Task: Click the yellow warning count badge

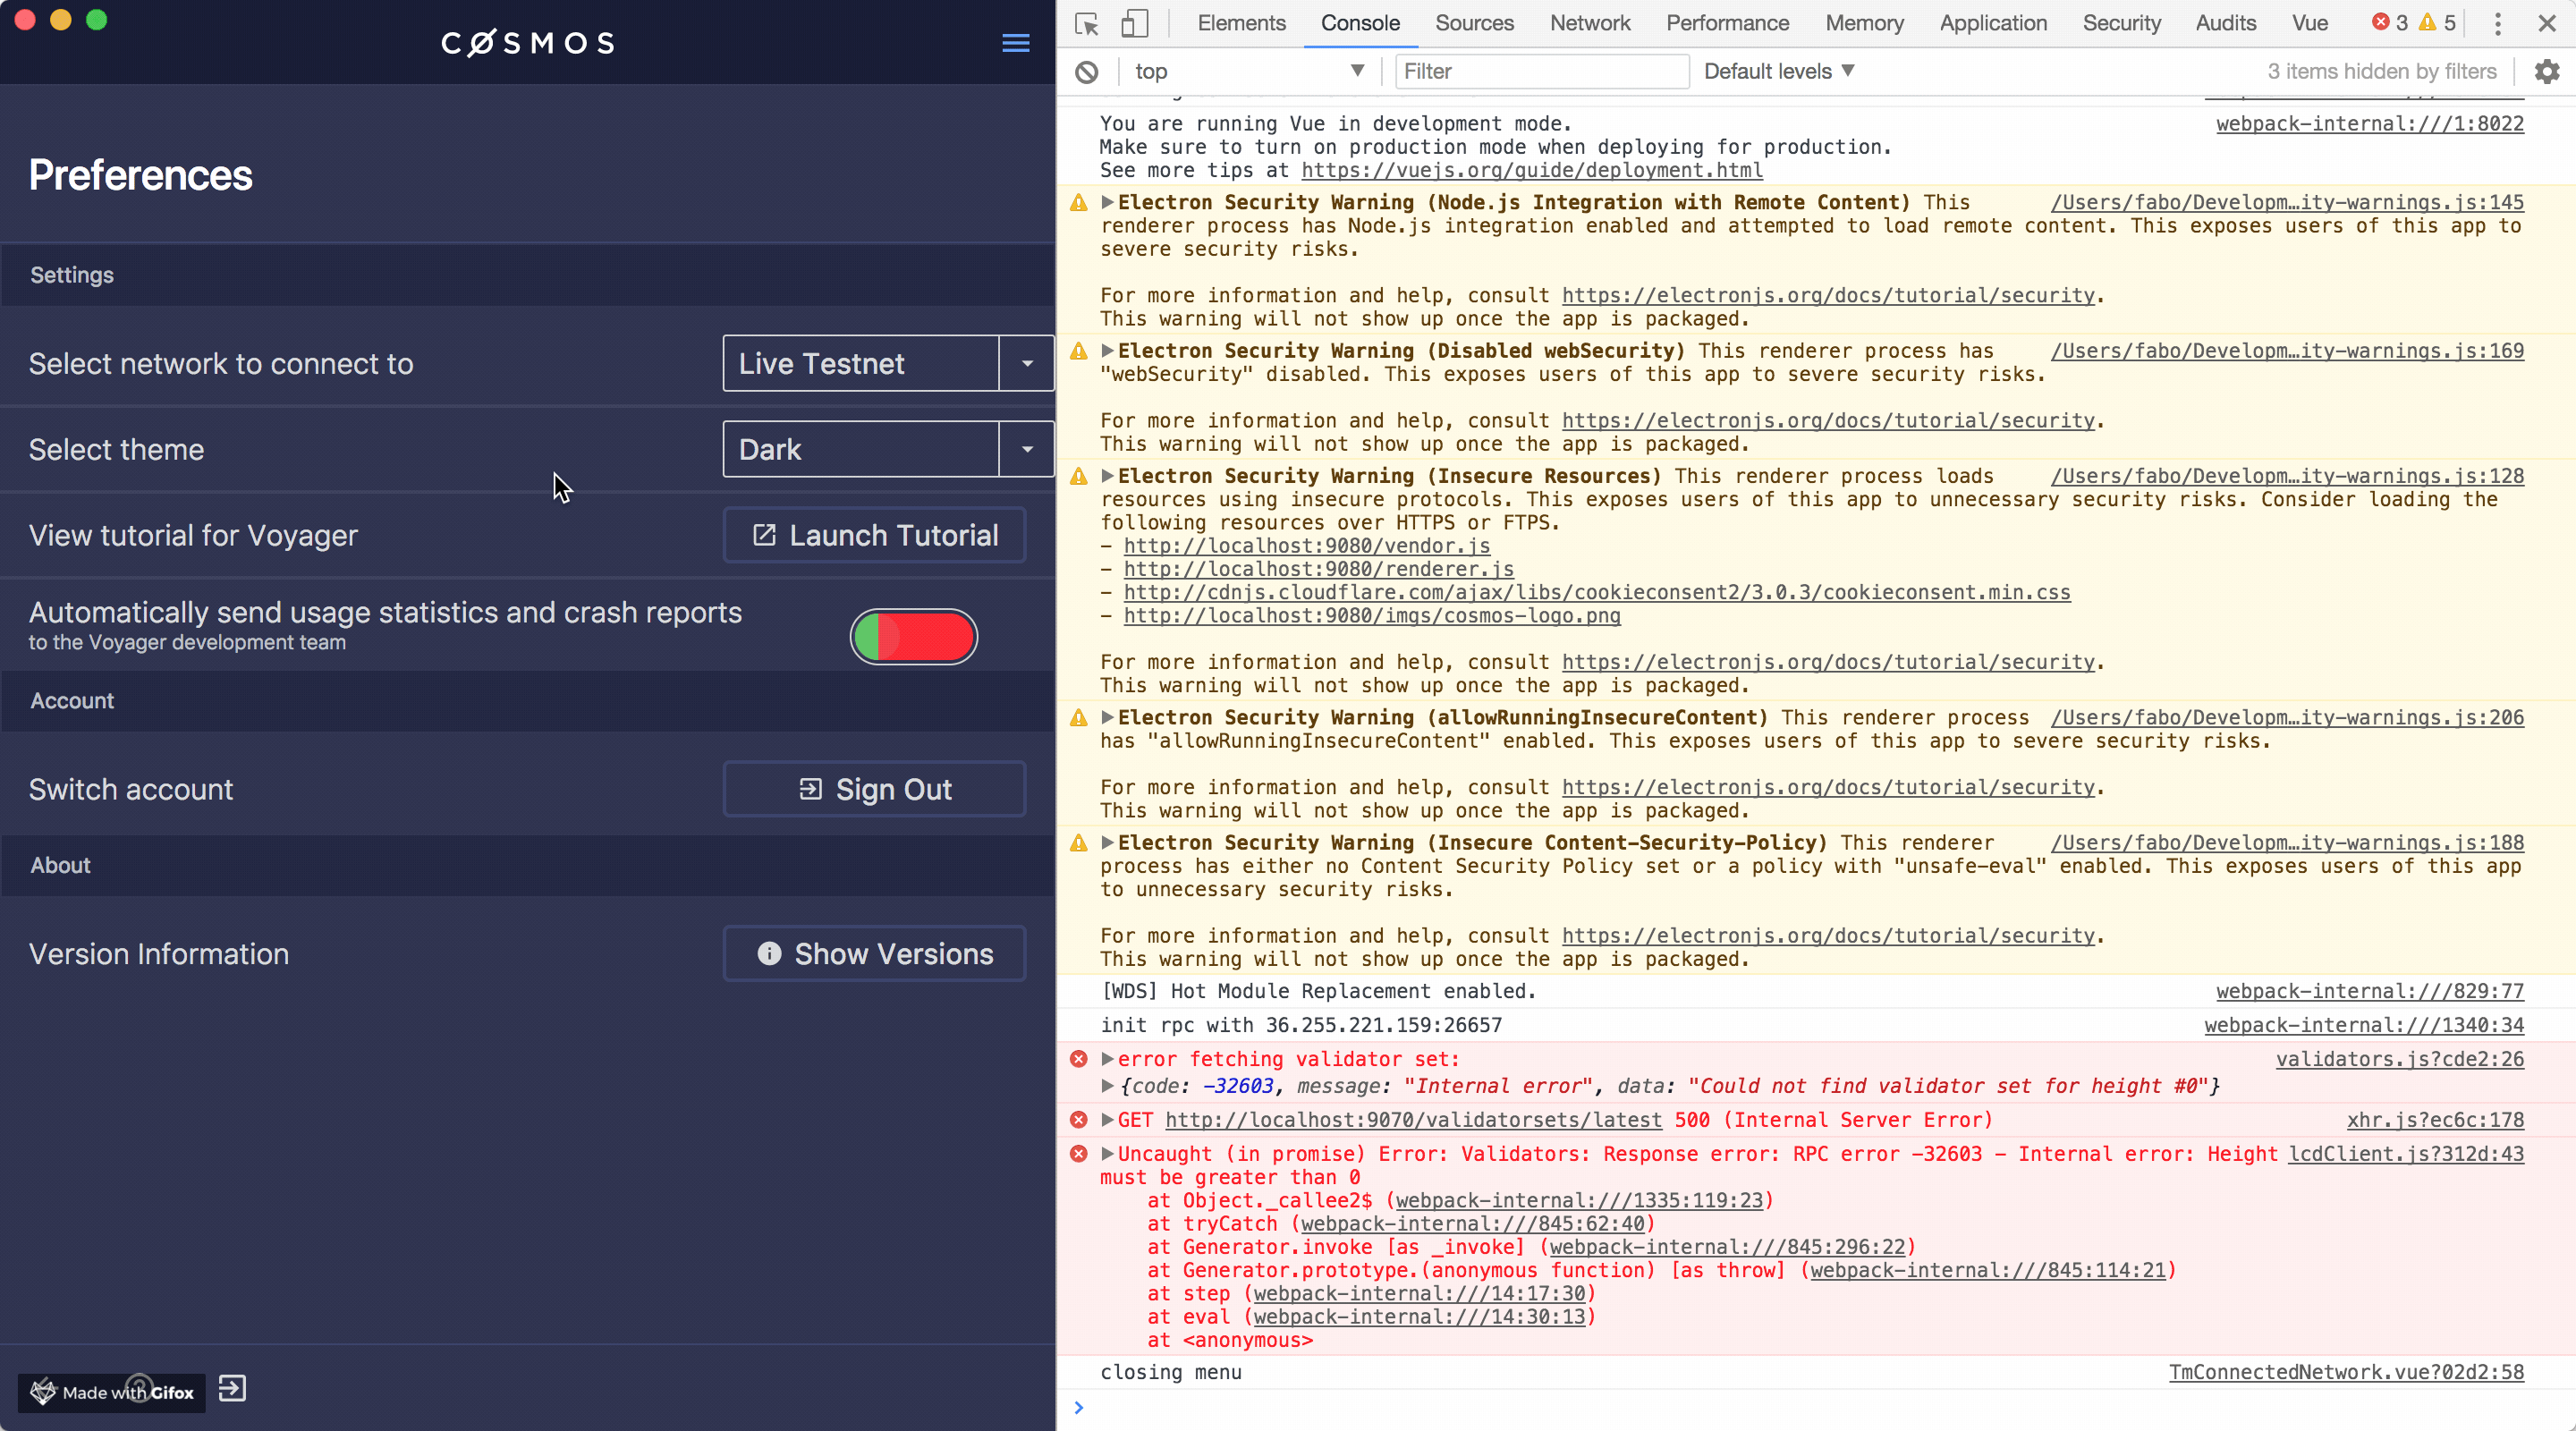Action: (x=2437, y=22)
